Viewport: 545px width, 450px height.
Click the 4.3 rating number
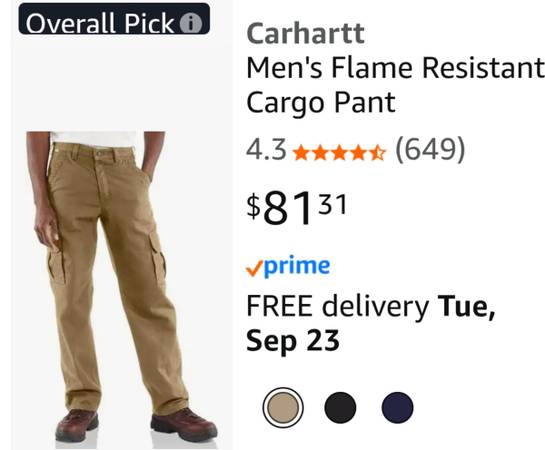click(266, 149)
